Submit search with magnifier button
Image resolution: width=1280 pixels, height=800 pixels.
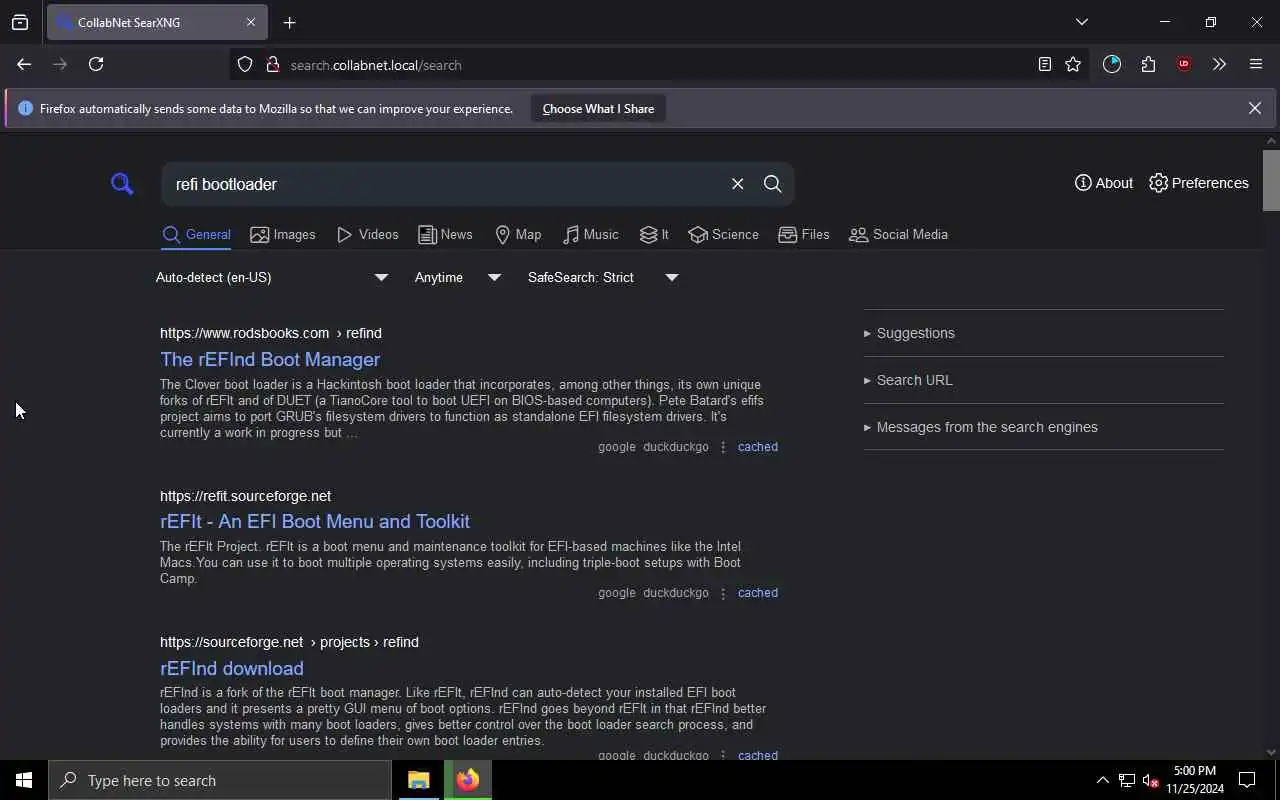(x=773, y=184)
